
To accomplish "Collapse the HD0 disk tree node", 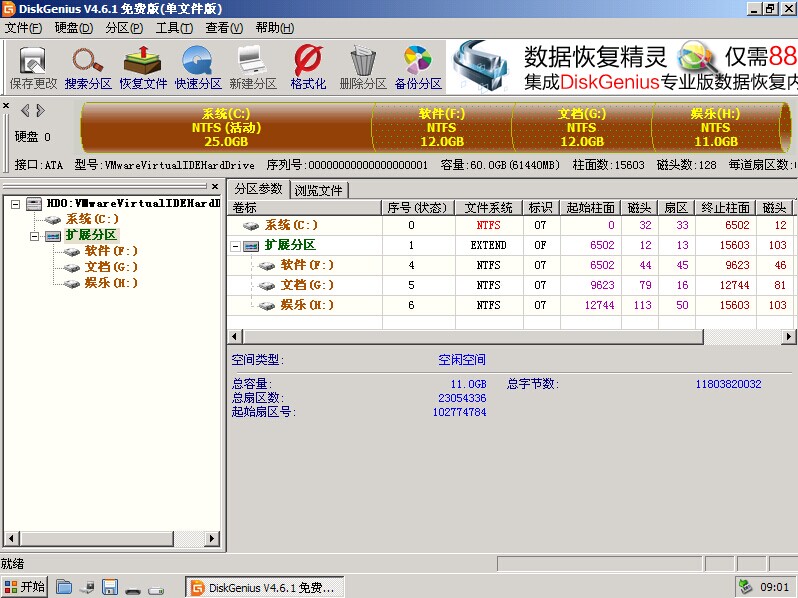I will coord(16,204).
